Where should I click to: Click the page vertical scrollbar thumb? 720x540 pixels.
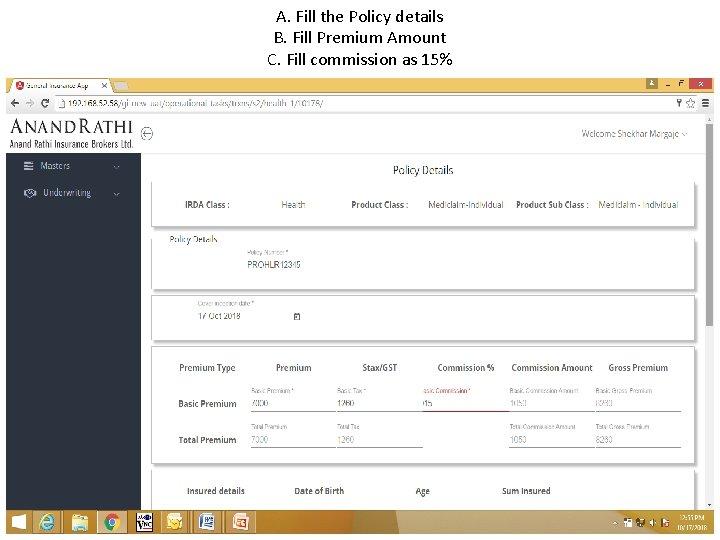[x=709, y=224]
